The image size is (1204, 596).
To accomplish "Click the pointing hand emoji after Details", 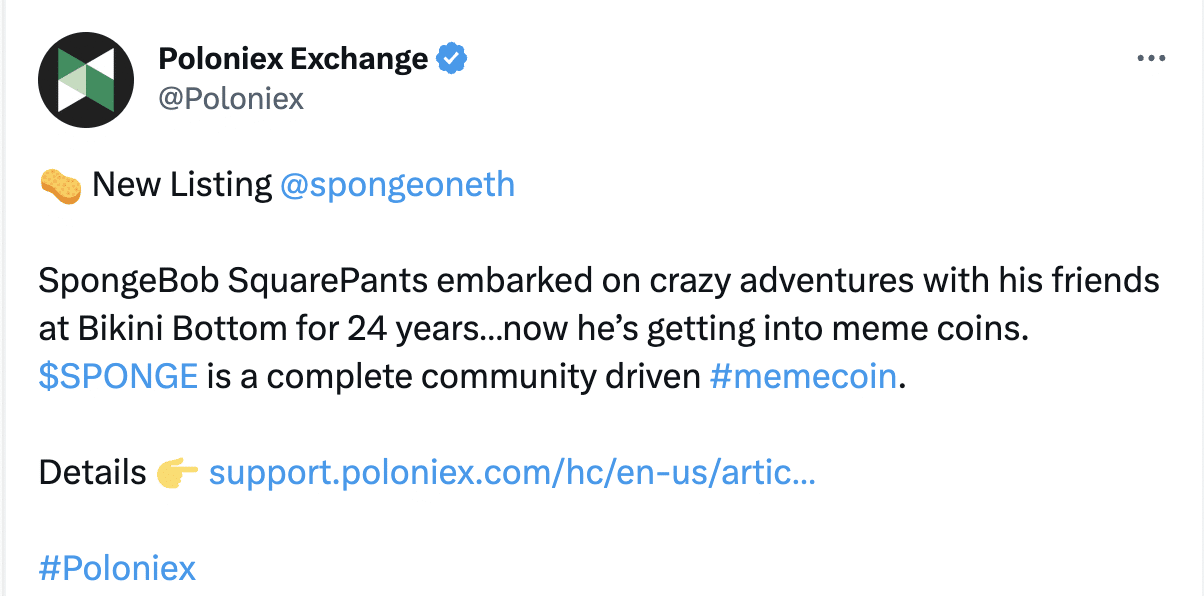I will (177, 473).
